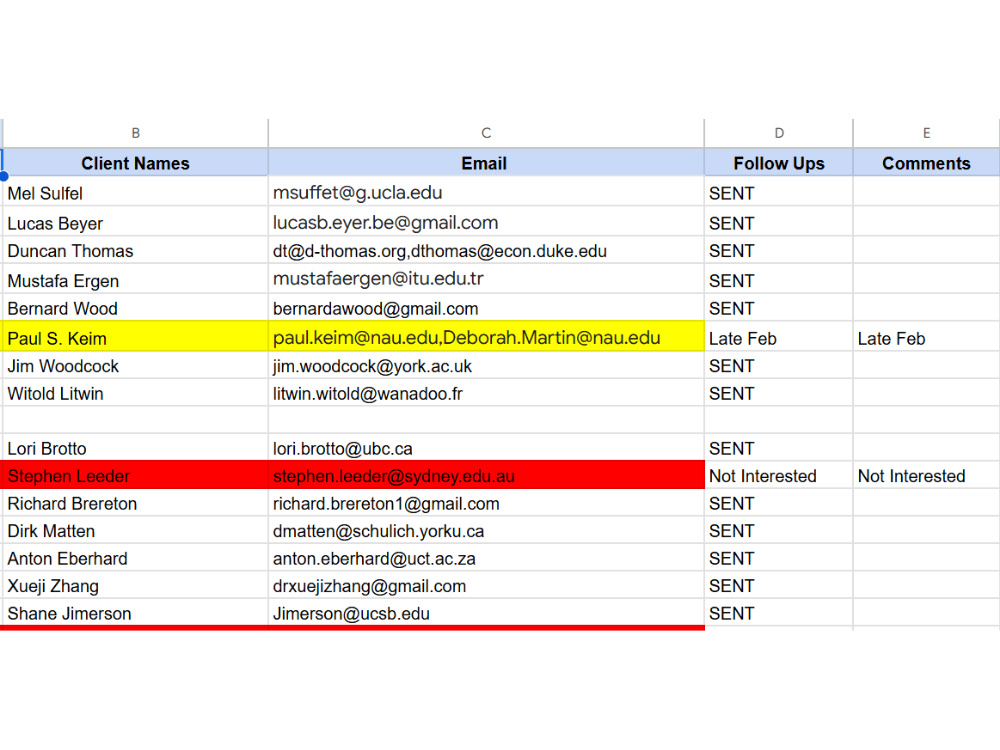
Task: Select the anton.eberhard@uct.ac.za cell
Action: click(486, 557)
